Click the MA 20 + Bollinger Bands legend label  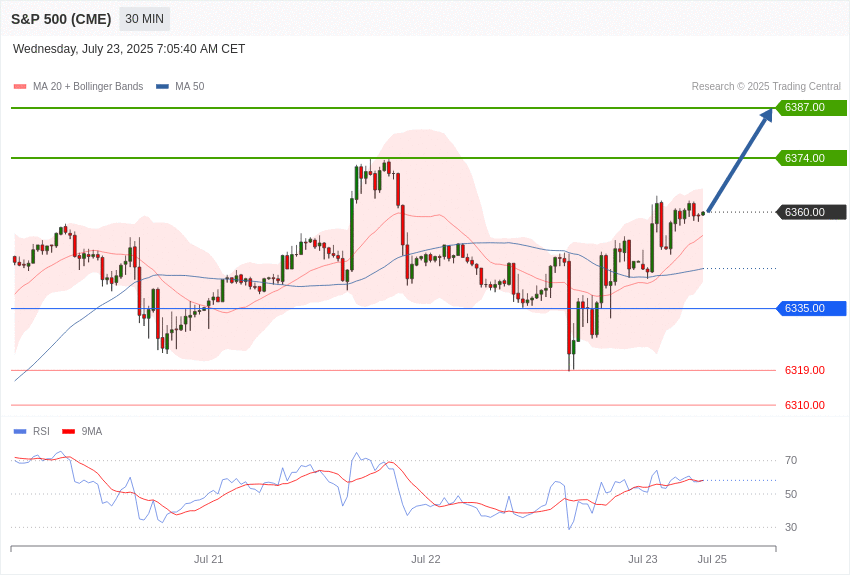(88, 87)
